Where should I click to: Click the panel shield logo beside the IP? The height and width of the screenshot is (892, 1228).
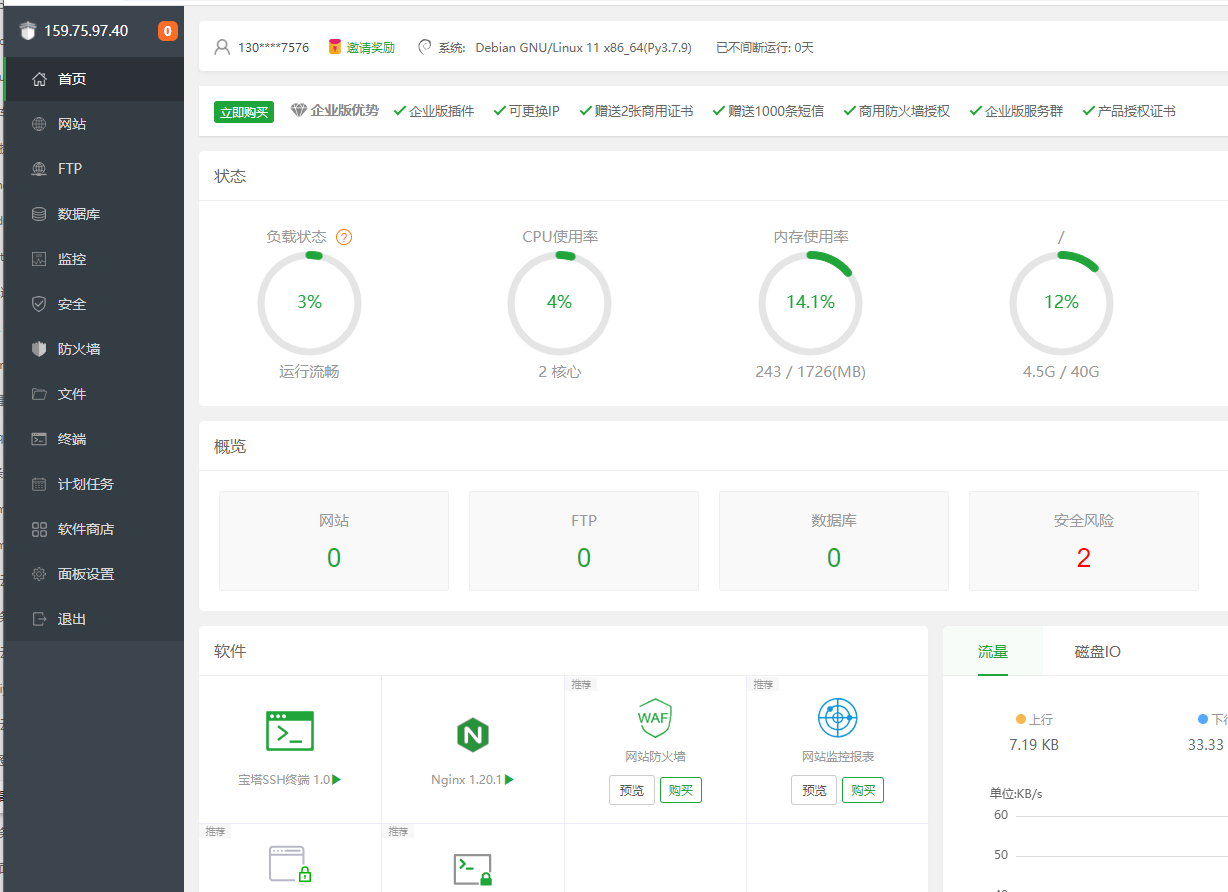27,31
